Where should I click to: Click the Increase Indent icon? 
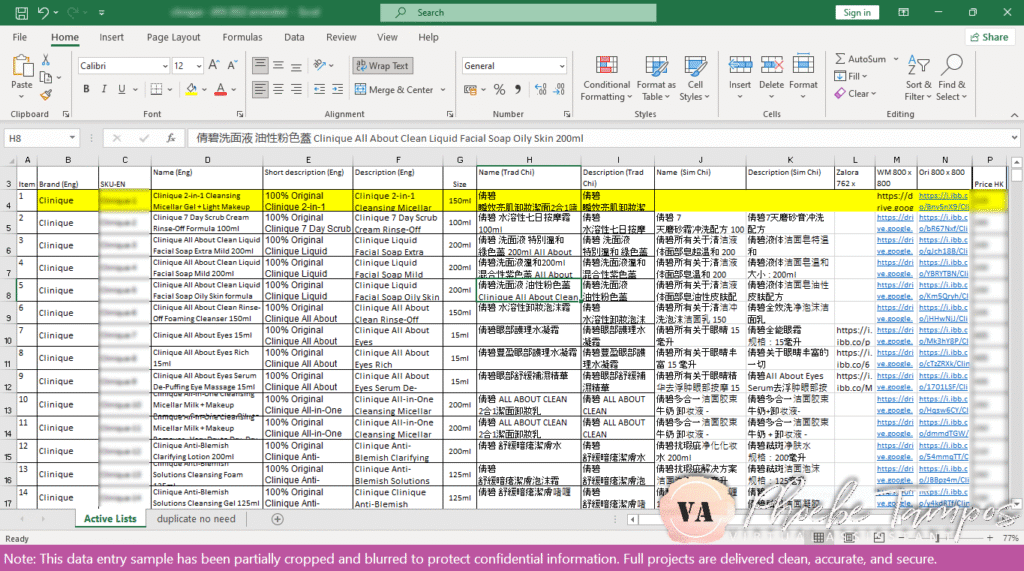pyautogui.click(x=338, y=89)
